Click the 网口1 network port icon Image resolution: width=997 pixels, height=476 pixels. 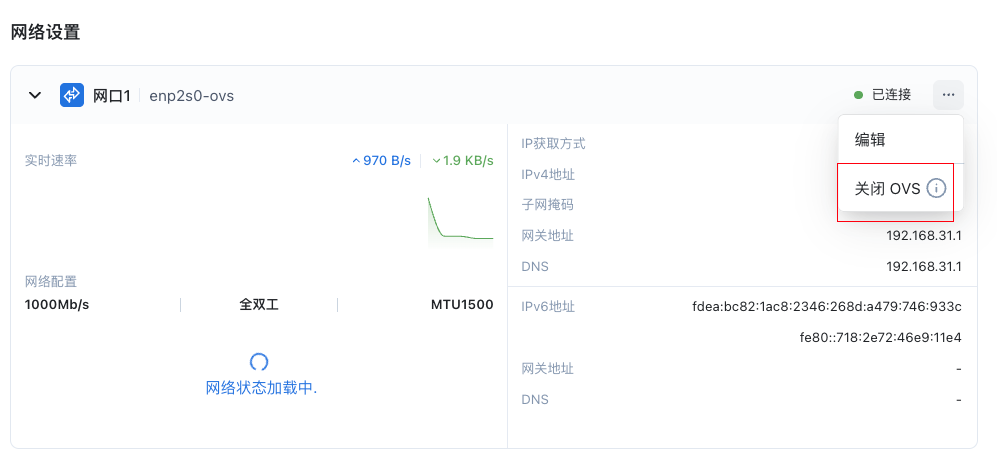coord(71,95)
